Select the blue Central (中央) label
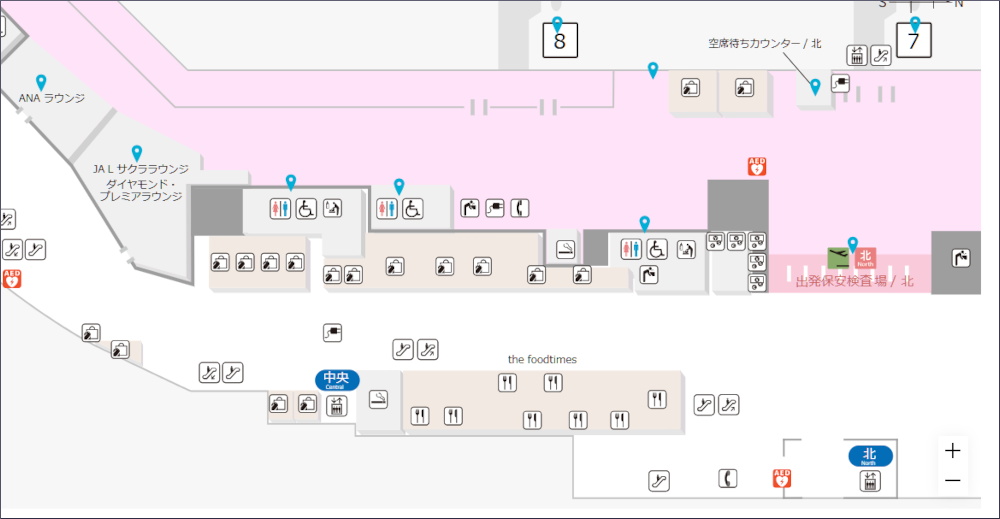This screenshot has height=519, width=1000. [337, 379]
